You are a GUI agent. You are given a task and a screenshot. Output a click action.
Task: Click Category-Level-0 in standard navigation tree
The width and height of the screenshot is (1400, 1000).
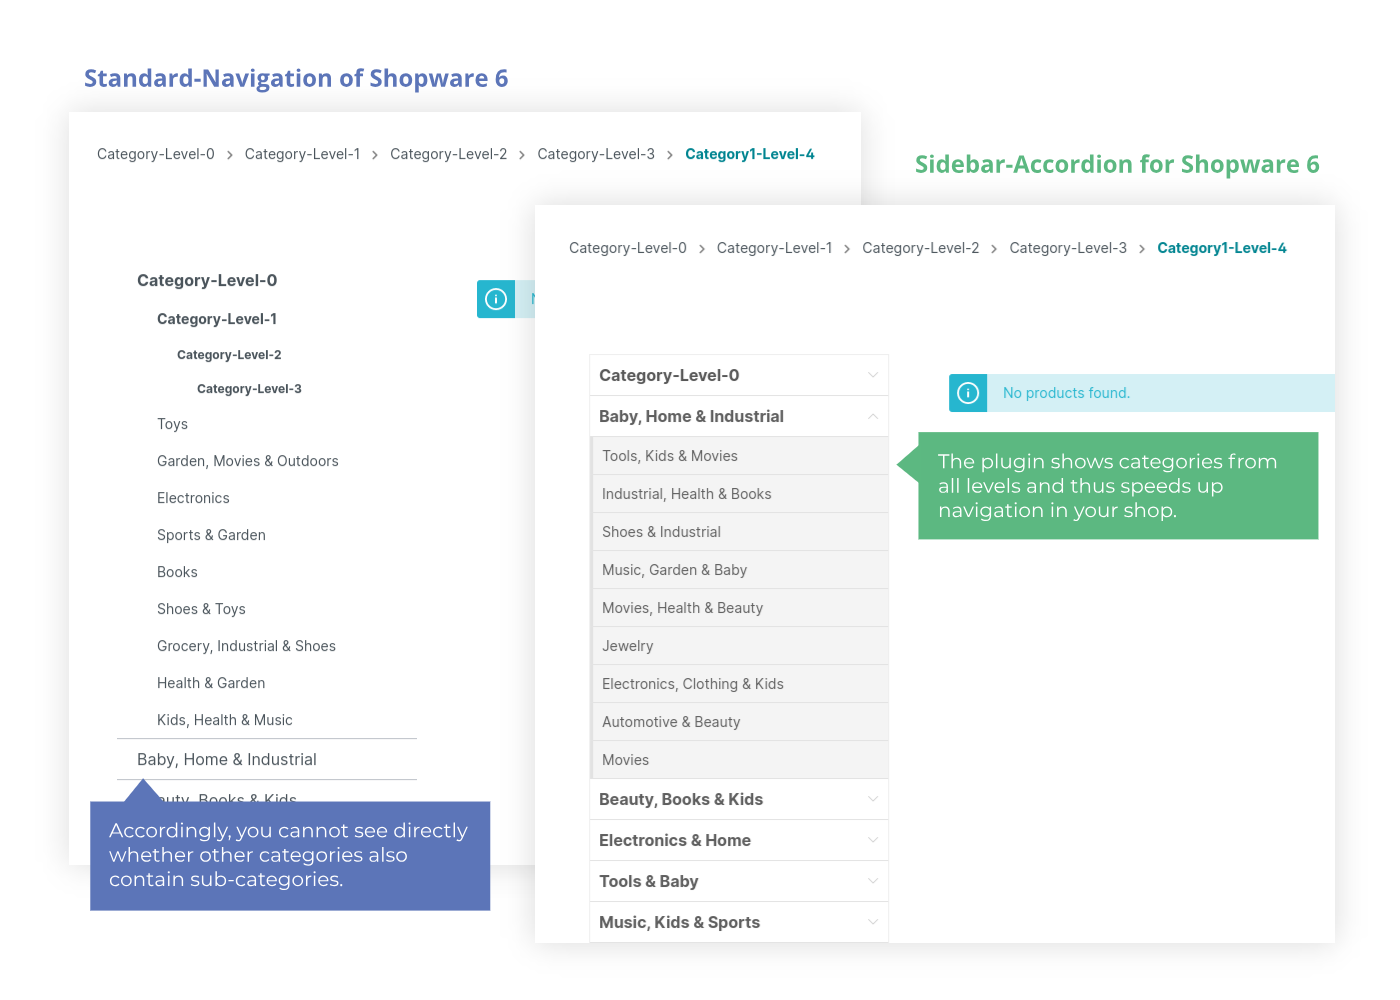coord(207,280)
